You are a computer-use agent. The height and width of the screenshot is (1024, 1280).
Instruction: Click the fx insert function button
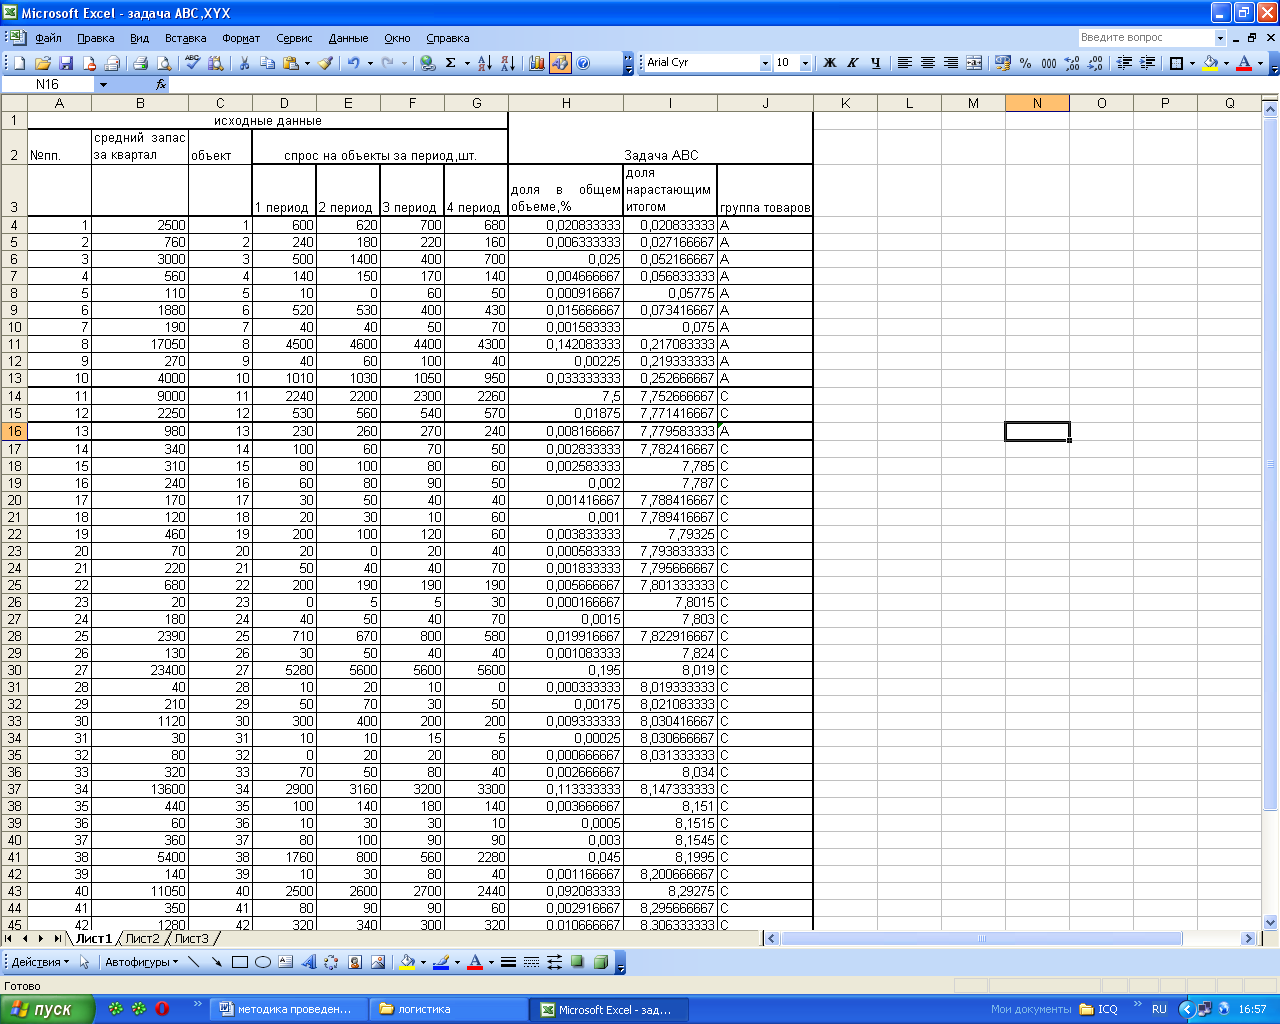[x=161, y=85]
